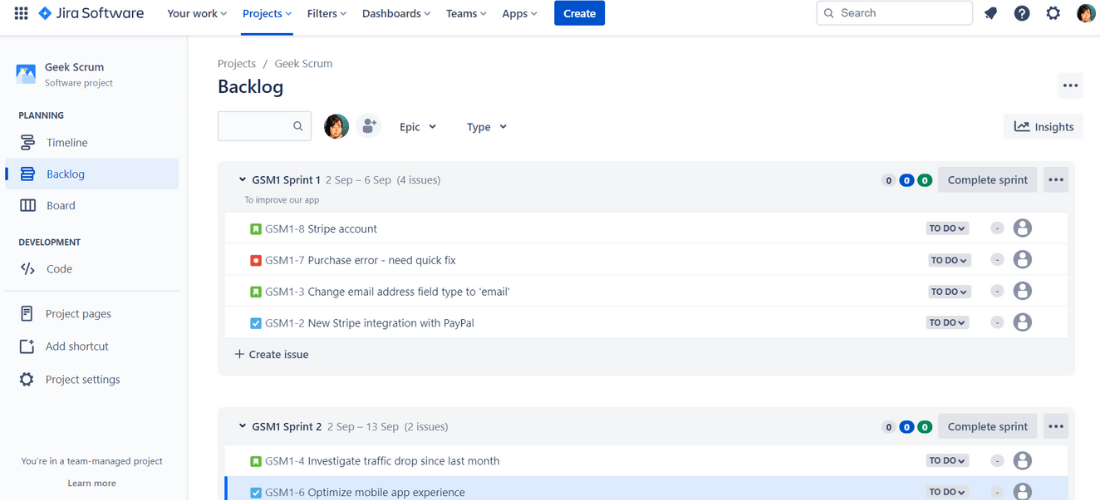Click Complete sprint for GSM1 Sprint 1
The height and width of the screenshot is (500, 1100).
point(987,180)
